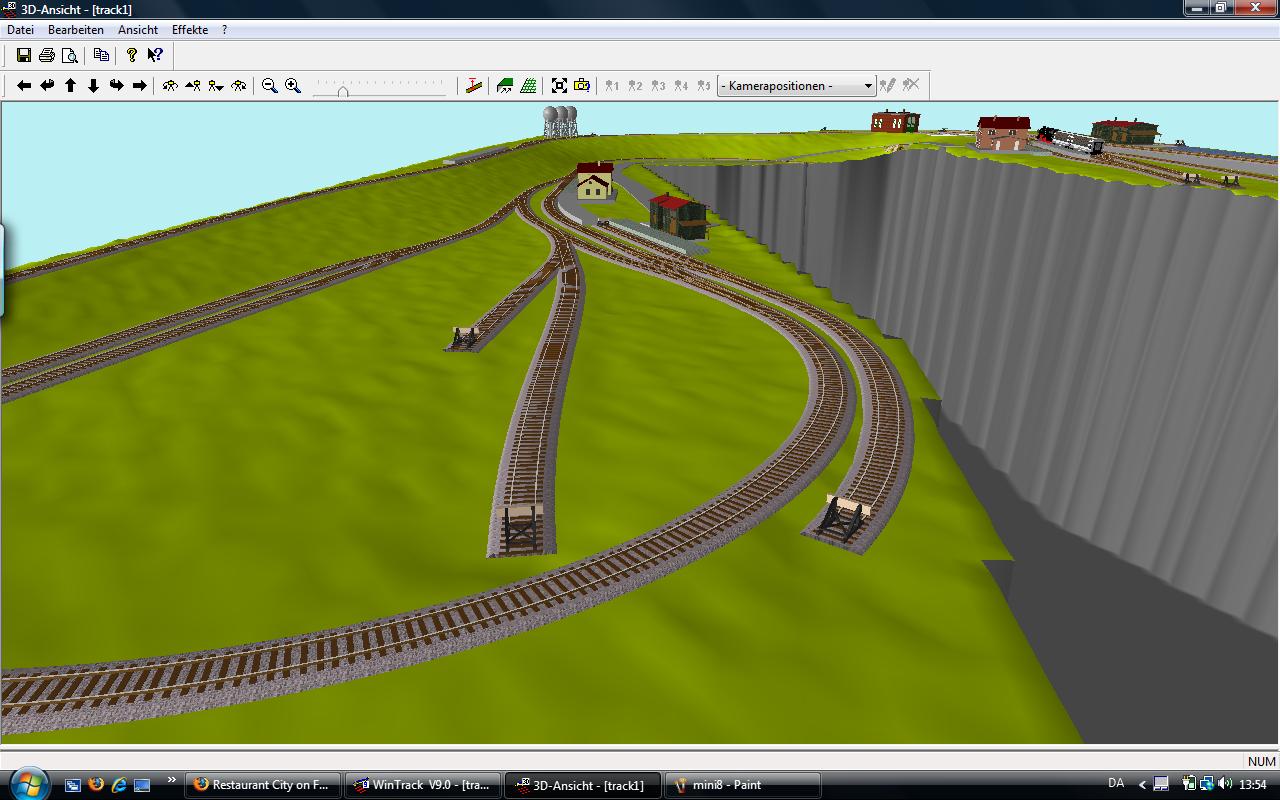
Task: Delete camera position X icon
Action: [x=911, y=86]
